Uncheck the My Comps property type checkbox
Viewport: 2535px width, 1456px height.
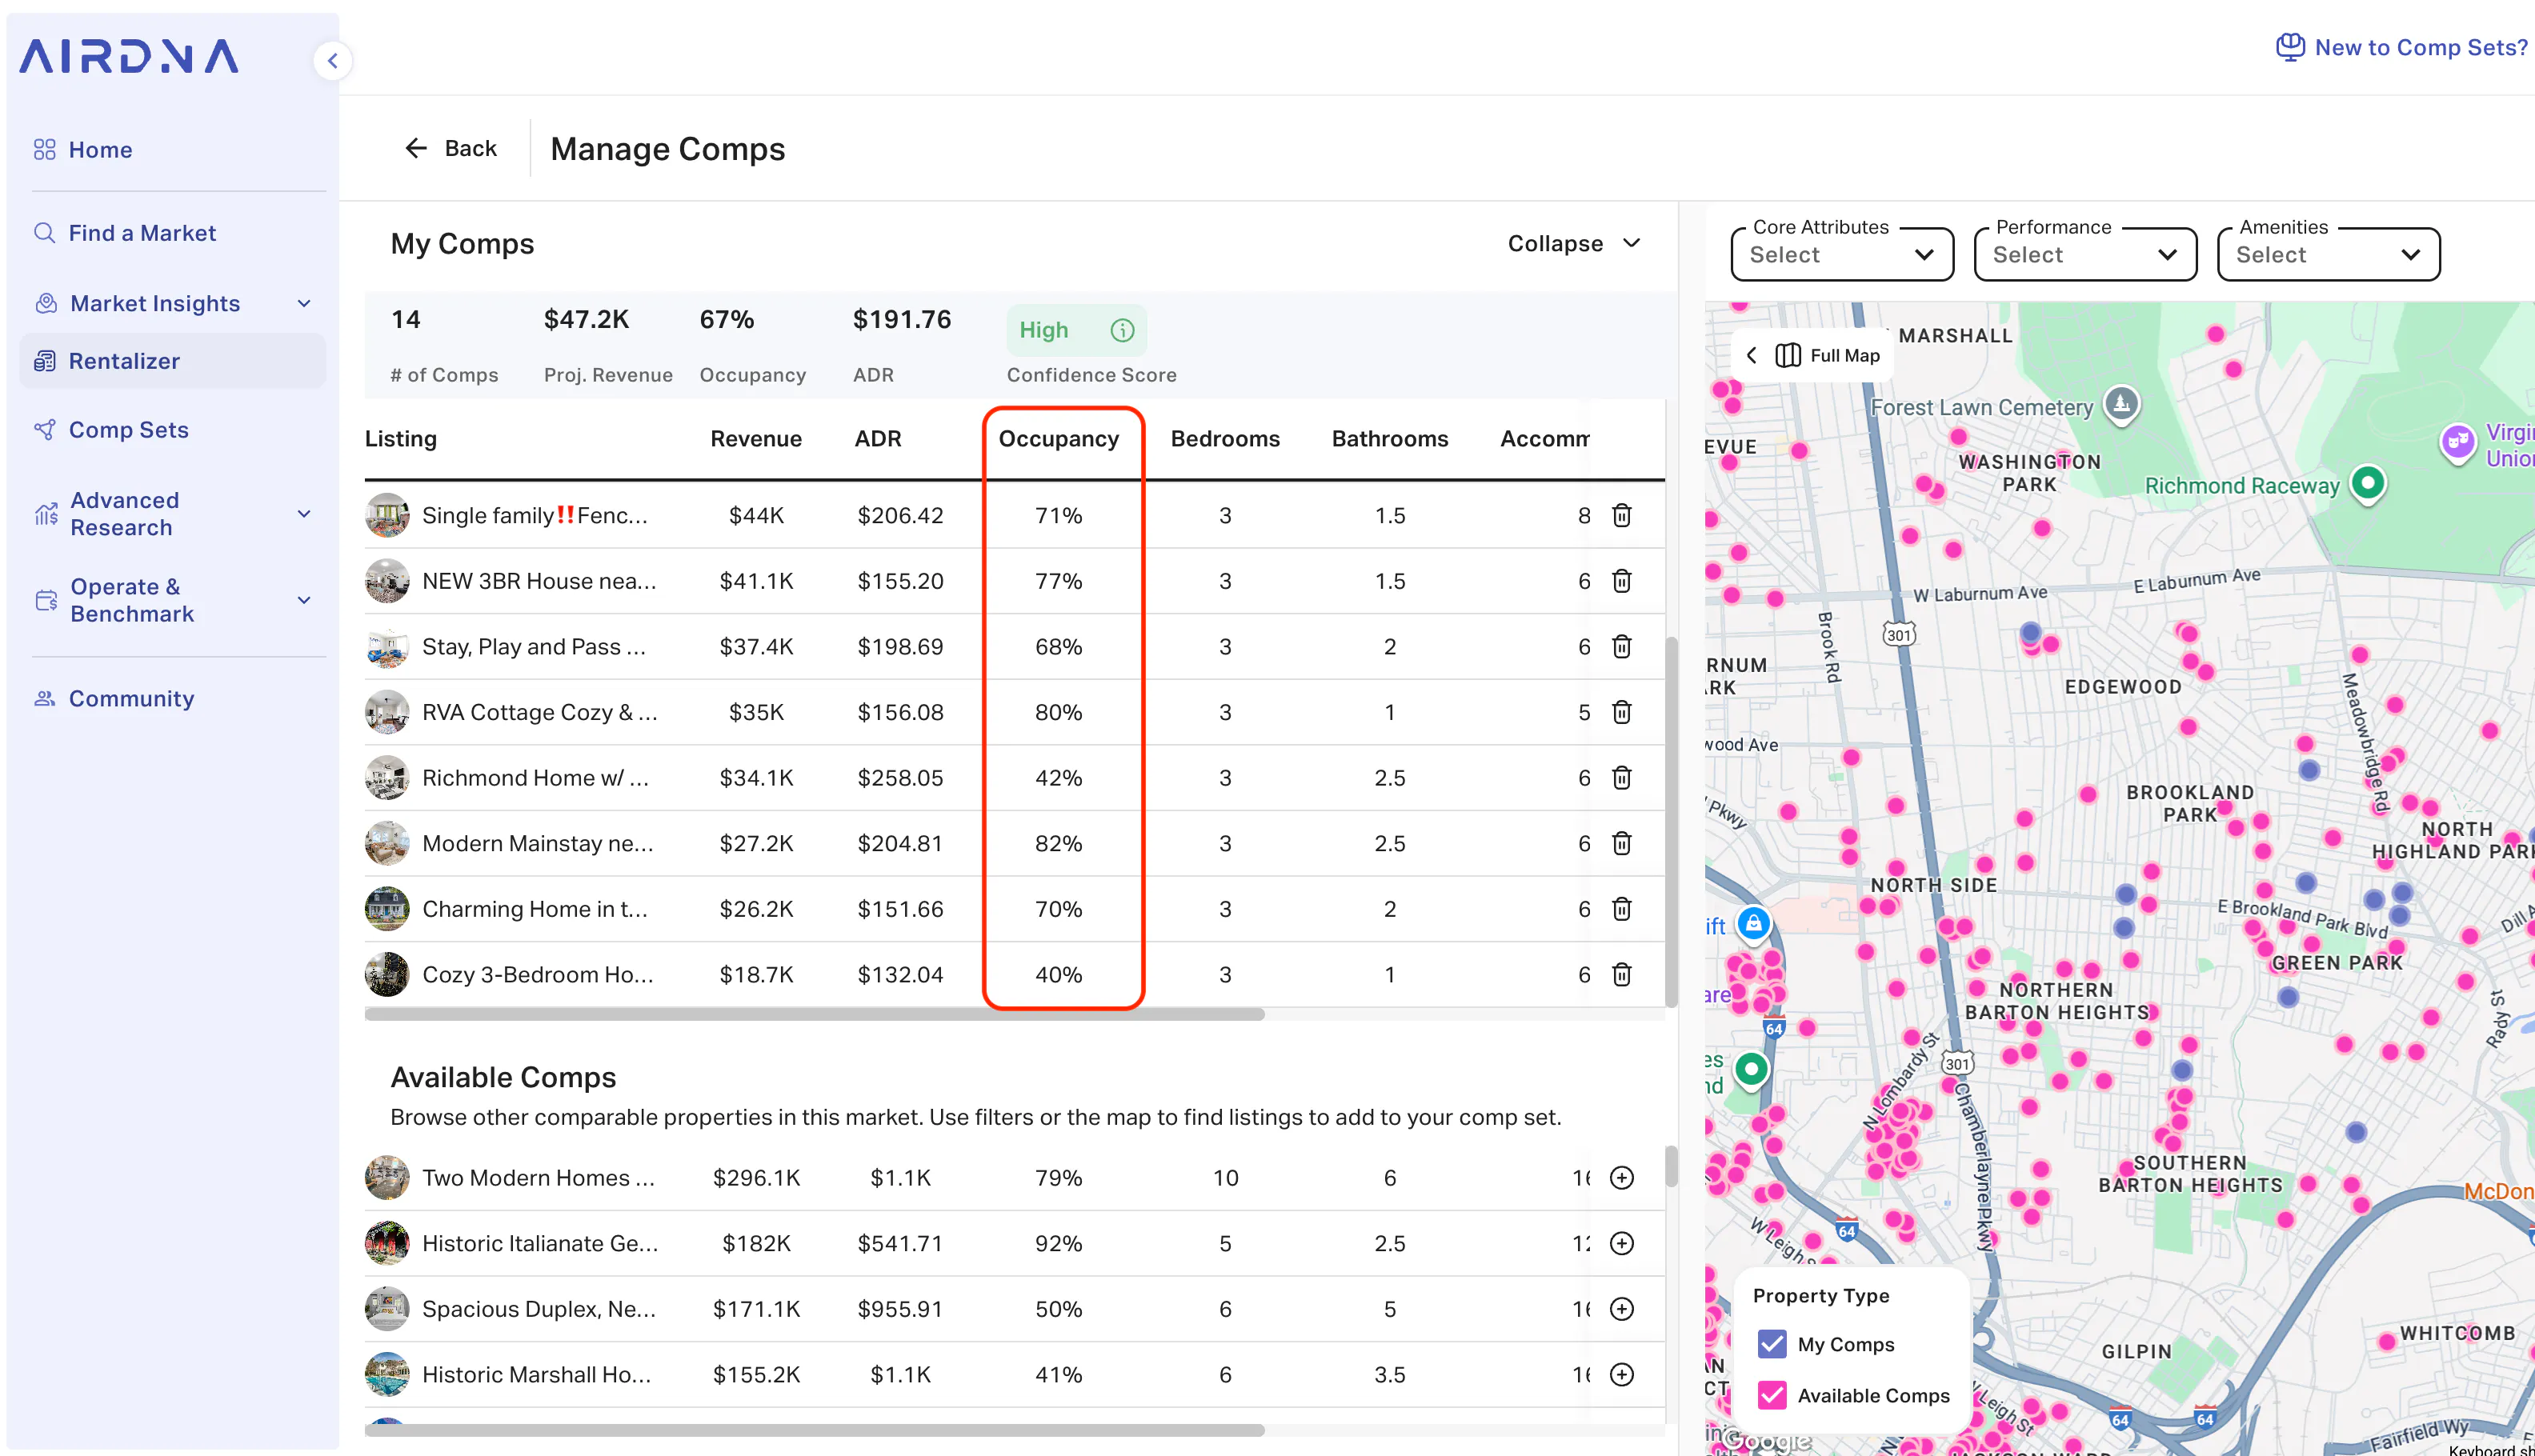coord(1772,1344)
